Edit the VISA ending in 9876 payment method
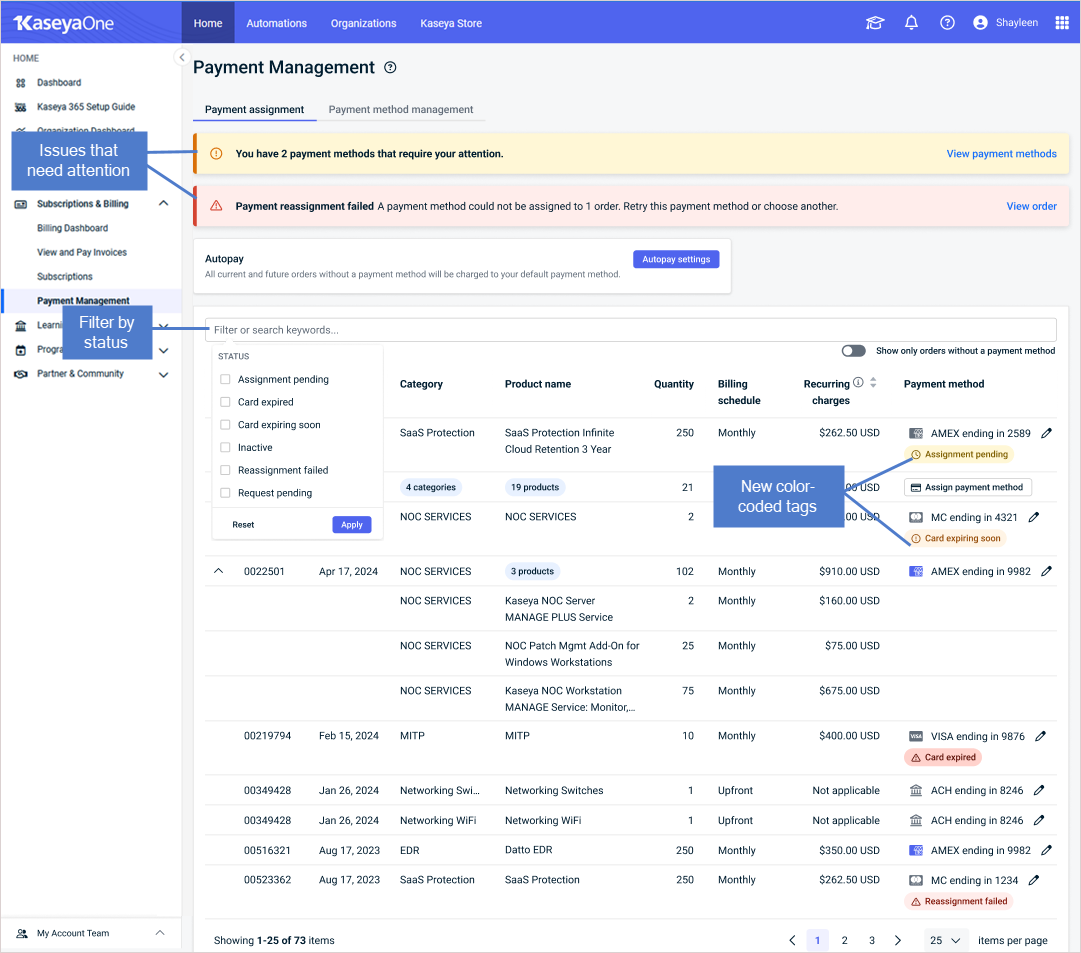1081x953 pixels. point(1040,736)
